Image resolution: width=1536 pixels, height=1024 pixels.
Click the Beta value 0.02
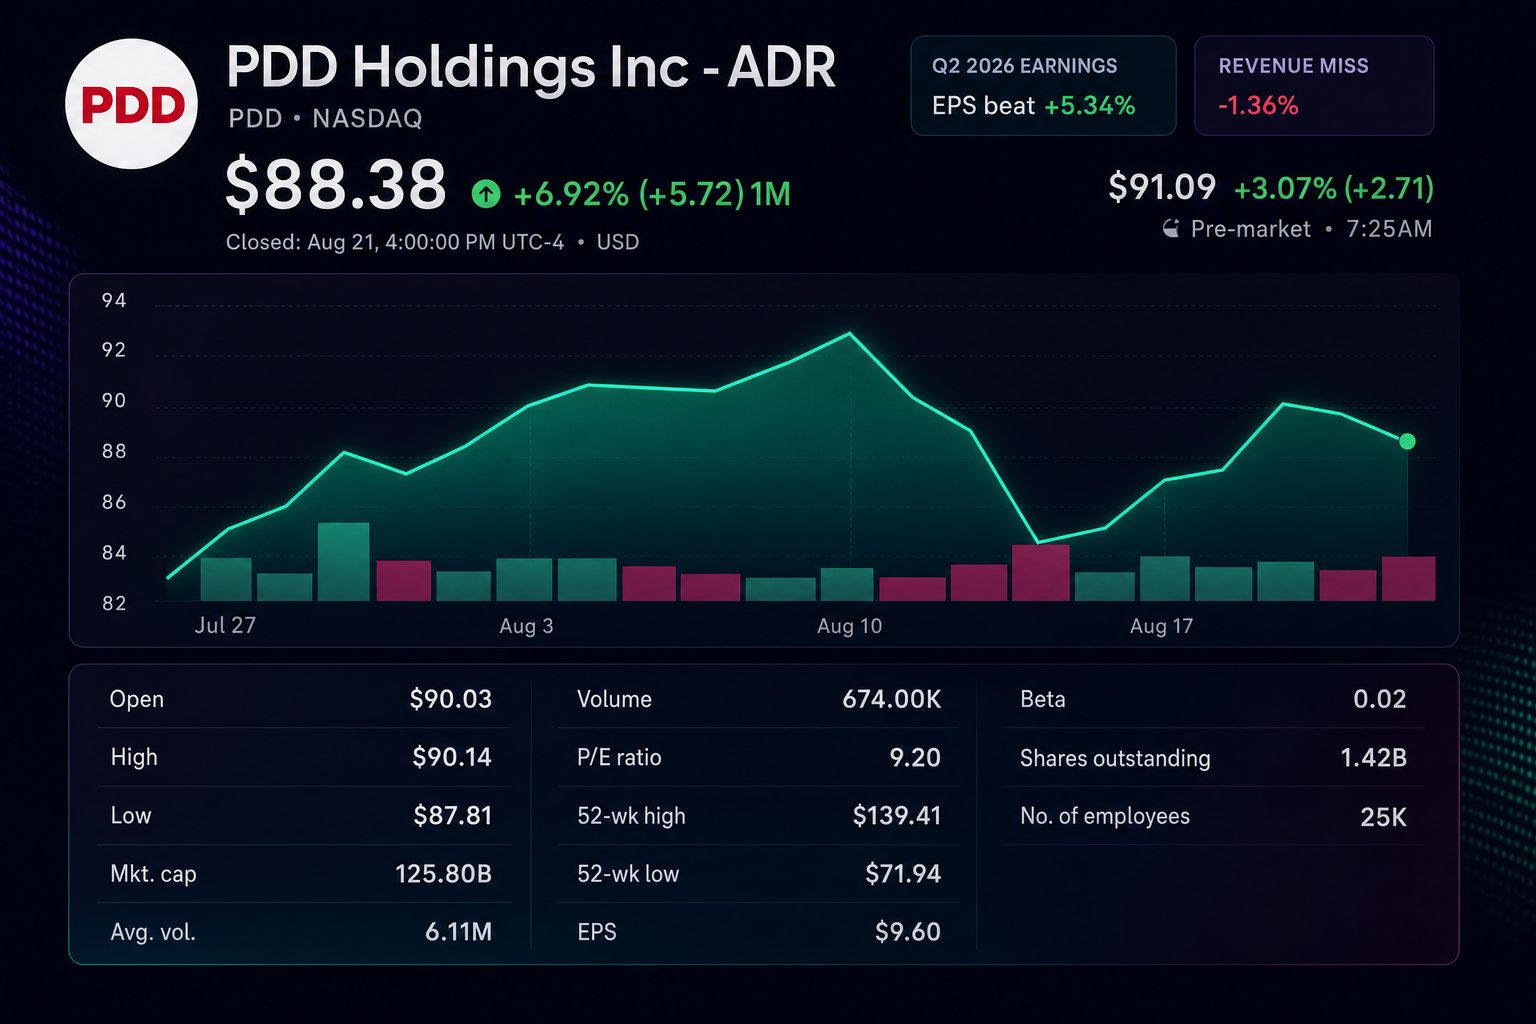pyautogui.click(x=1380, y=699)
